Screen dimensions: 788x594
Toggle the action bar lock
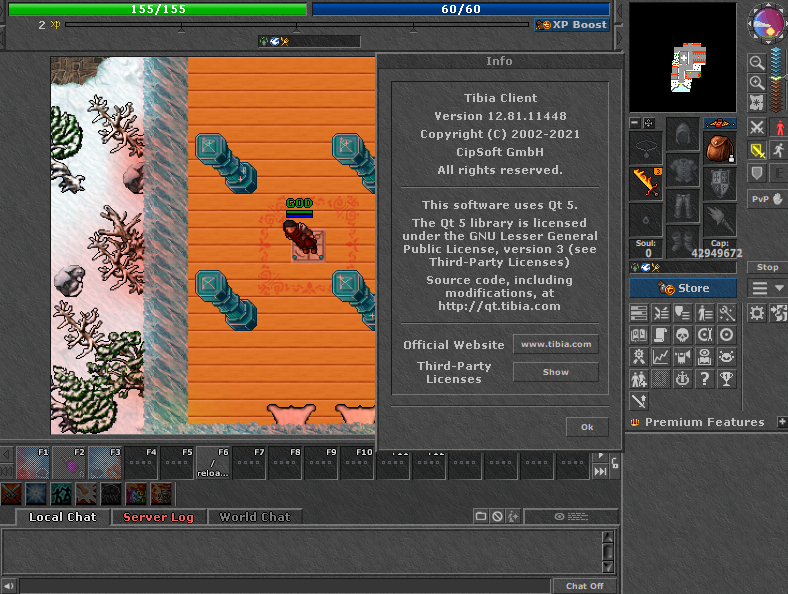[x=615, y=463]
